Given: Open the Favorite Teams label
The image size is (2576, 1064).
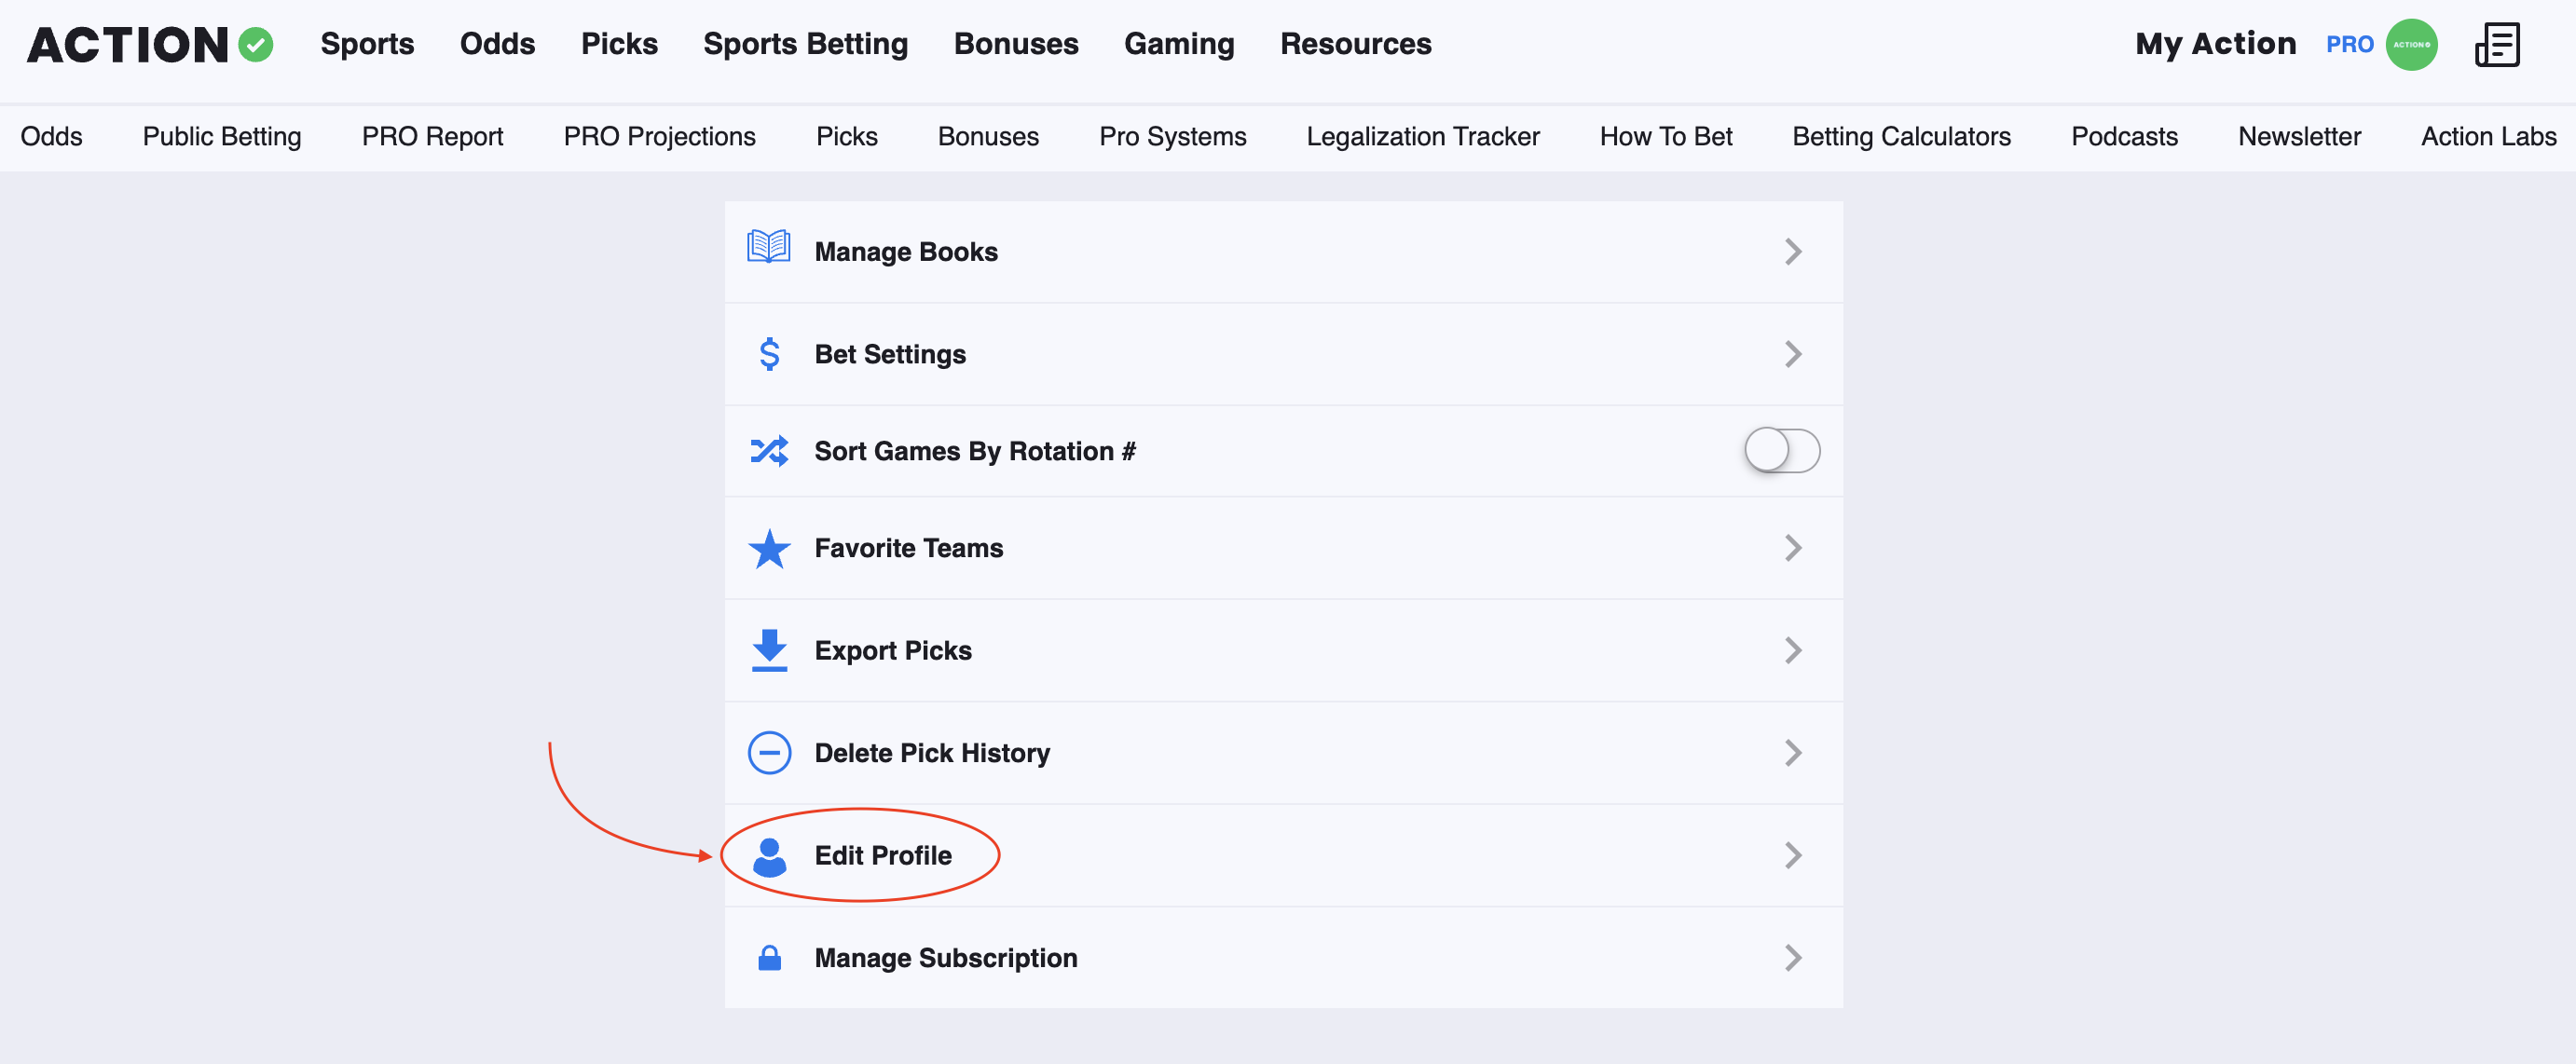Looking at the screenshot, I should pos(908,548).
